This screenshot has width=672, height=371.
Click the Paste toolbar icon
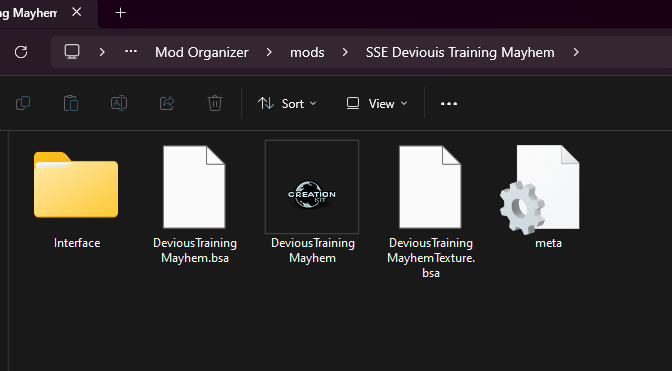(x=71, y=103)
